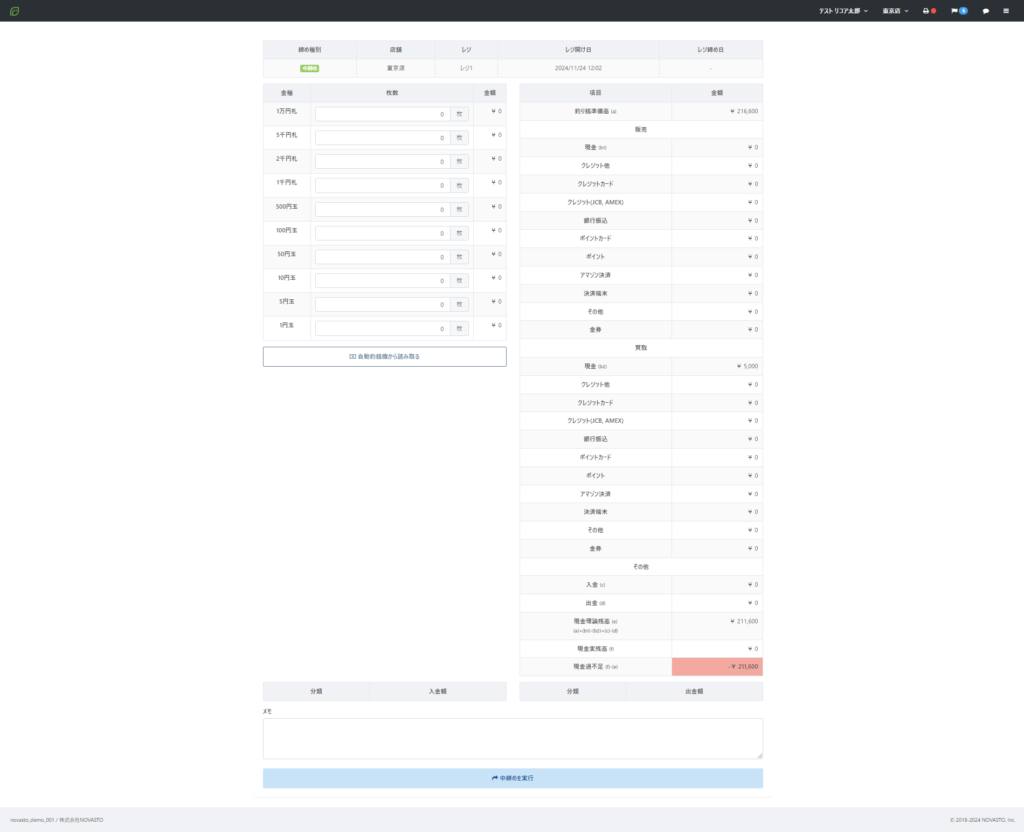The image size is (1024, 832).
Task: Click 自動釣銭機から読み取る button
Action: (385, 357)
